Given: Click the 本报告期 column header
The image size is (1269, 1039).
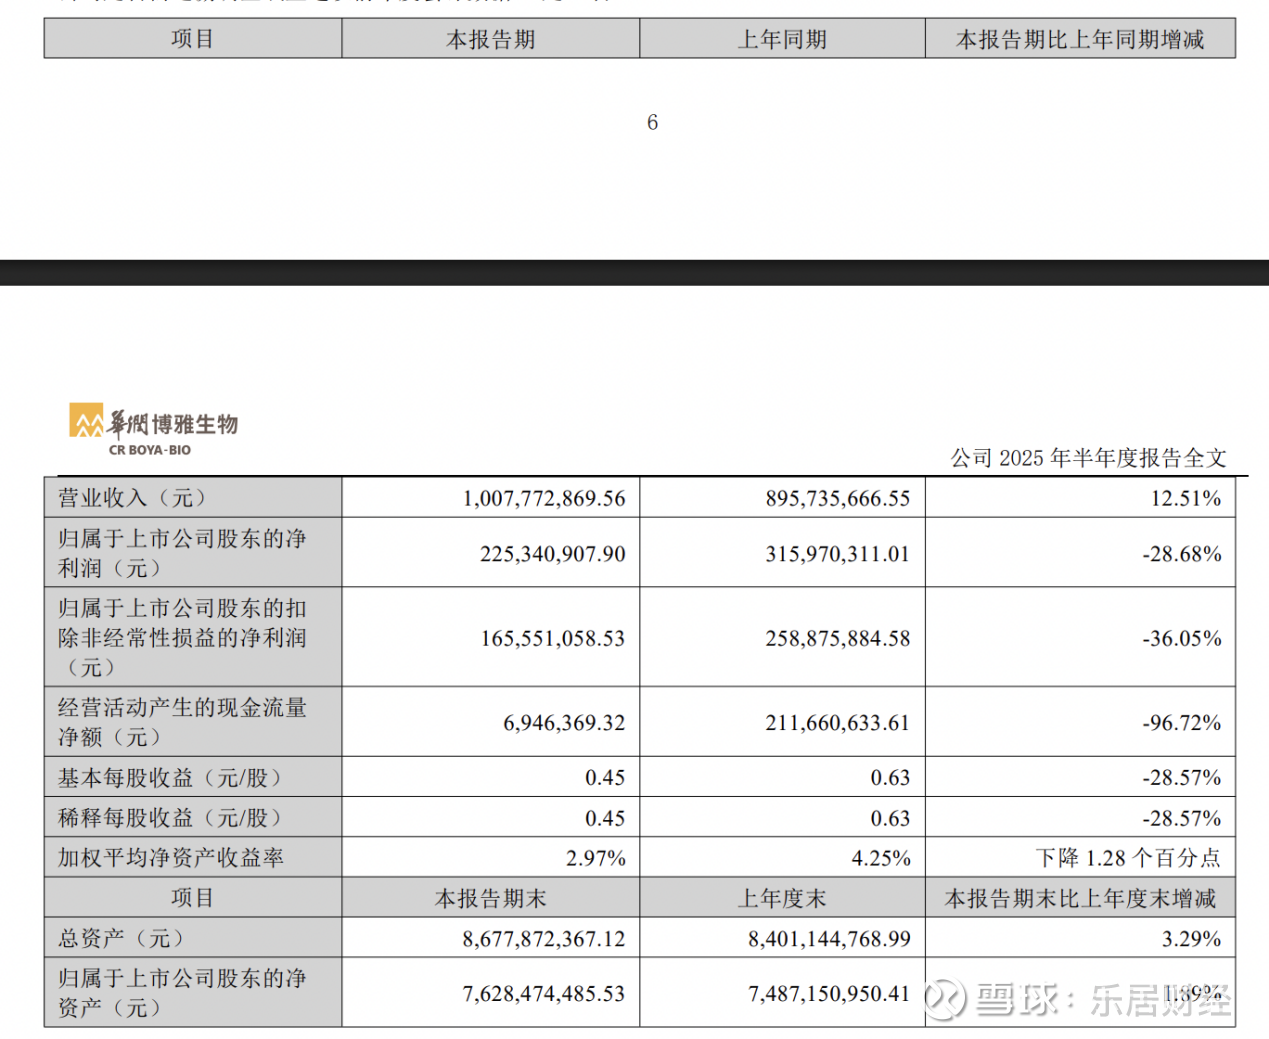Looking at the screenshot, I should pyautogui.click(x=491, y=39).
